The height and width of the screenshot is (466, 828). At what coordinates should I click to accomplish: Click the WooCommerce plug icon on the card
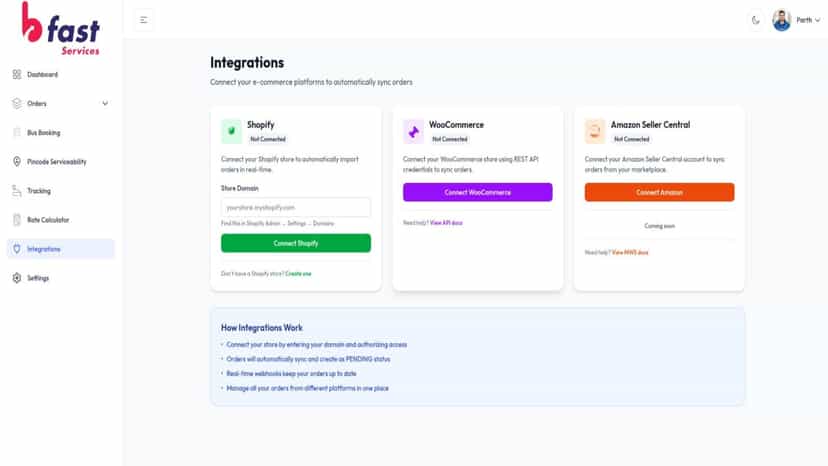click(413, 131)
